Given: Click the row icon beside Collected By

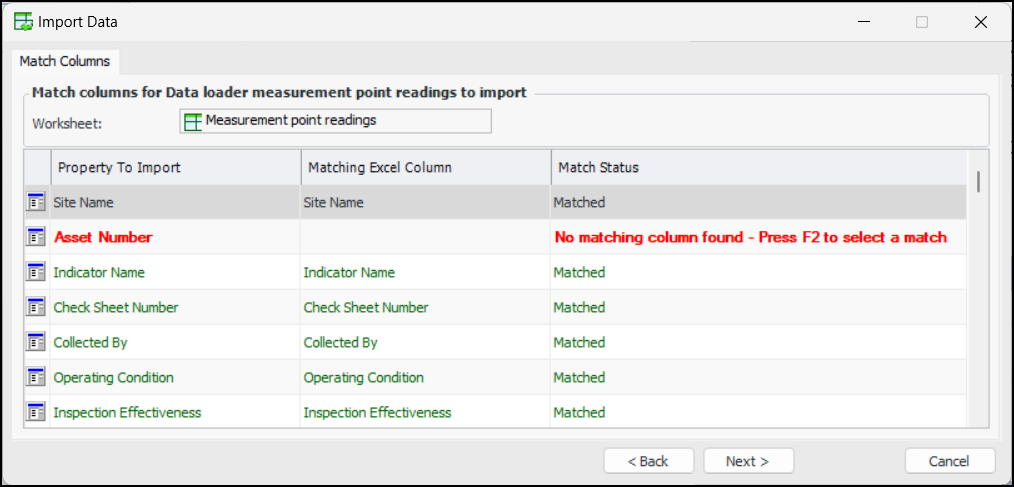Looking at the screenshot, I should pyautogui.click(x=36, y=342).
